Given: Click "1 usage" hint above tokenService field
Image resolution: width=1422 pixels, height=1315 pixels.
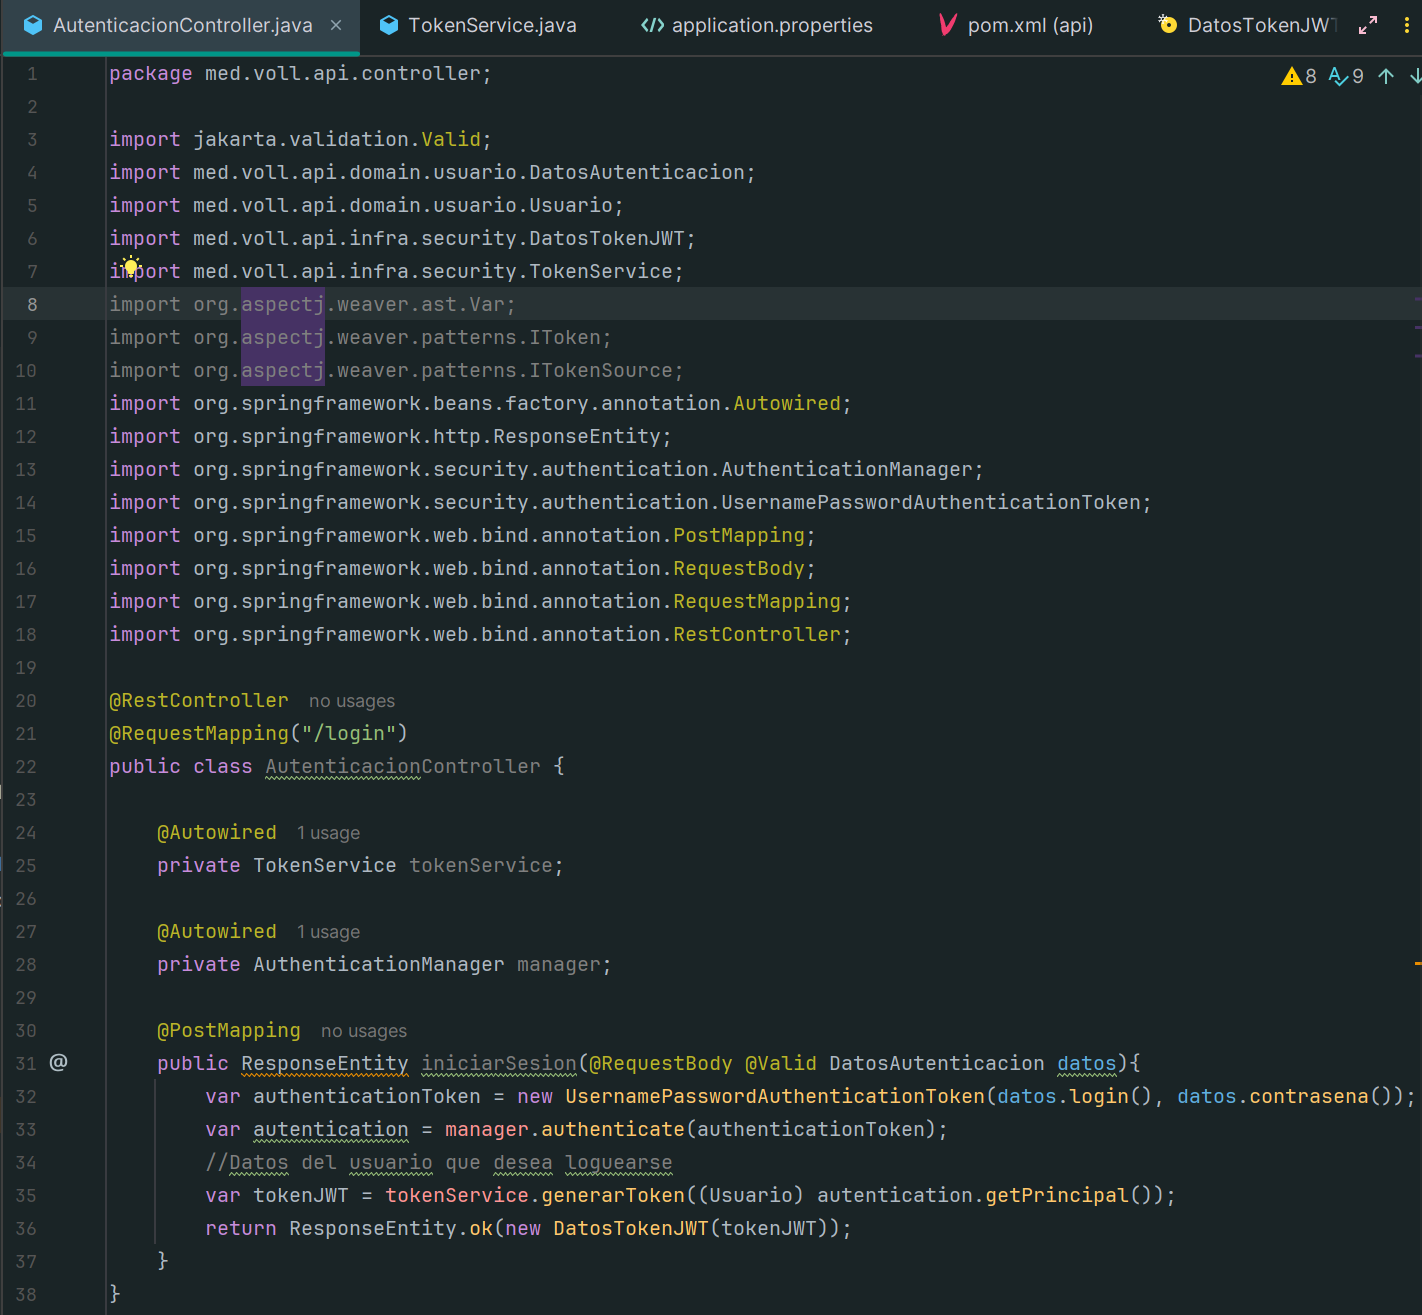Looking at the screenshot, I should 328,833.
